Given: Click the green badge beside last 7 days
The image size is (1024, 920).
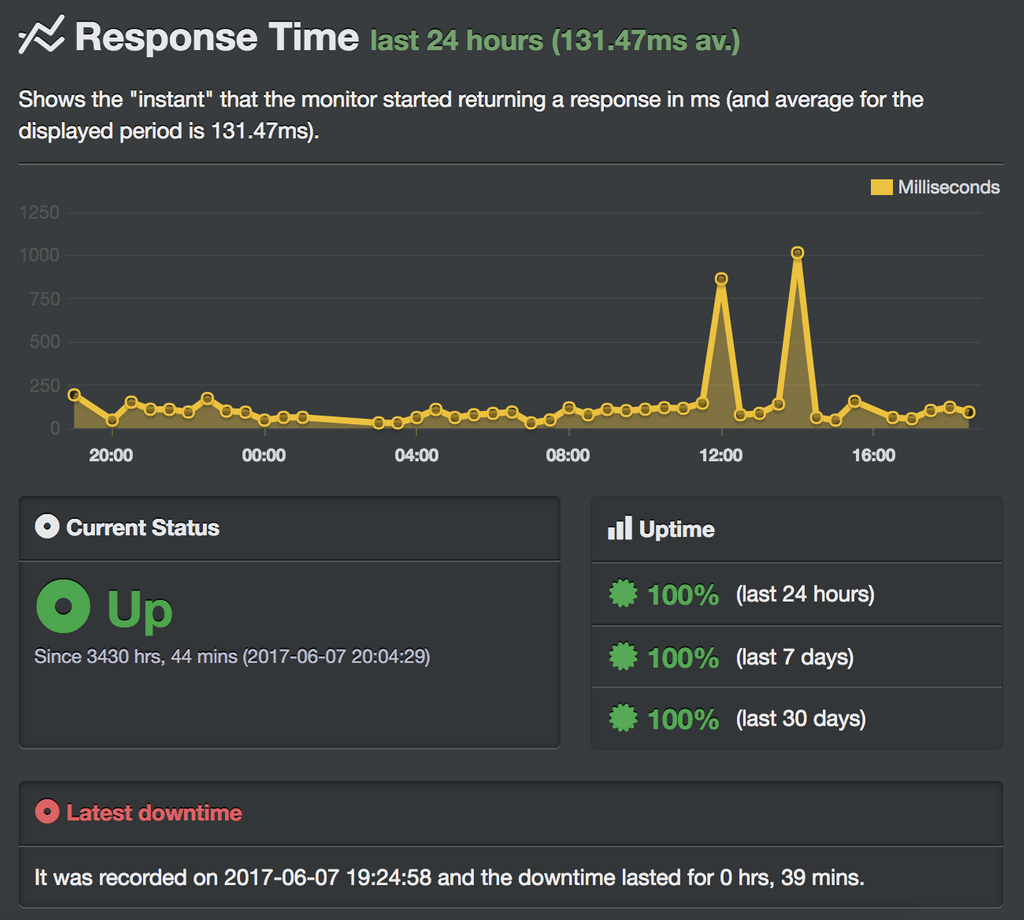Looking at the screenshot, I should pos(623,656).
